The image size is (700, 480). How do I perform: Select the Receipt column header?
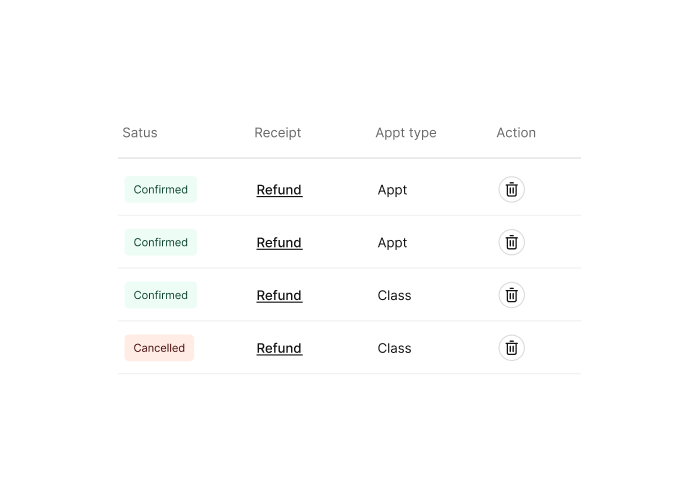(277, 133)
